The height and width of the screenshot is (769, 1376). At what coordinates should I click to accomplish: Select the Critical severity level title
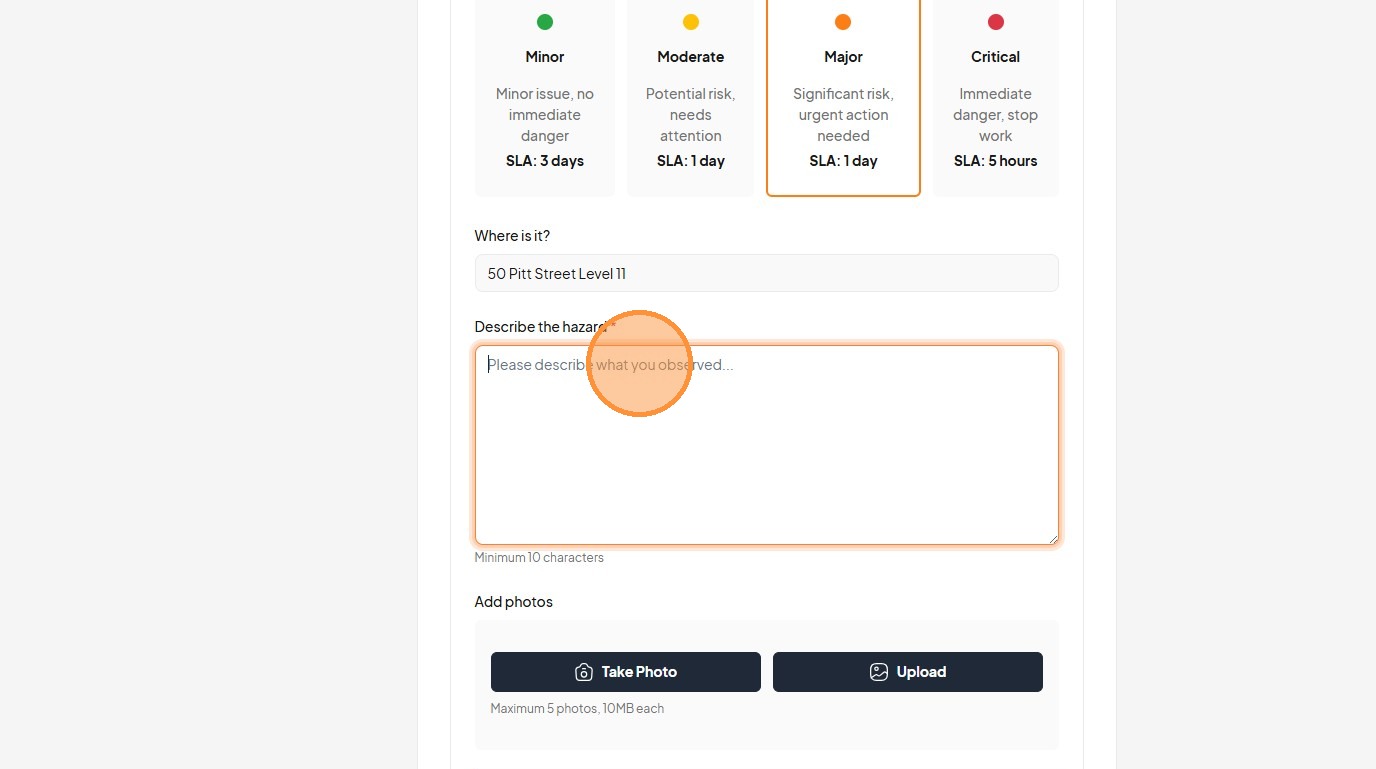(x=996, y=57)
